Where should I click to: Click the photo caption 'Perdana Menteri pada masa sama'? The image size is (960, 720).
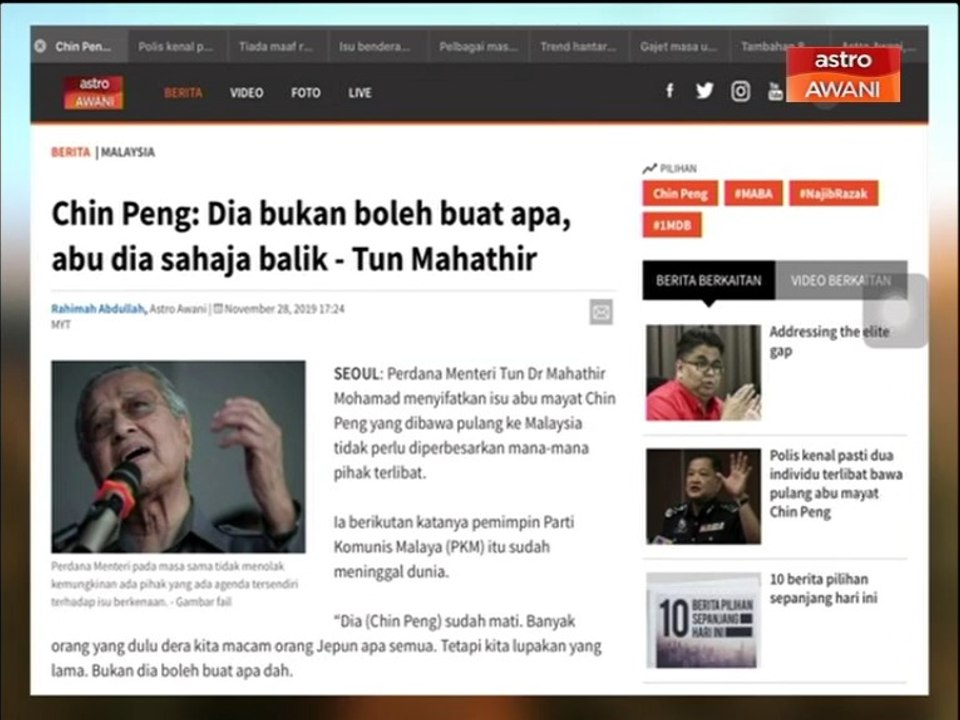click(x=174, y=584)
